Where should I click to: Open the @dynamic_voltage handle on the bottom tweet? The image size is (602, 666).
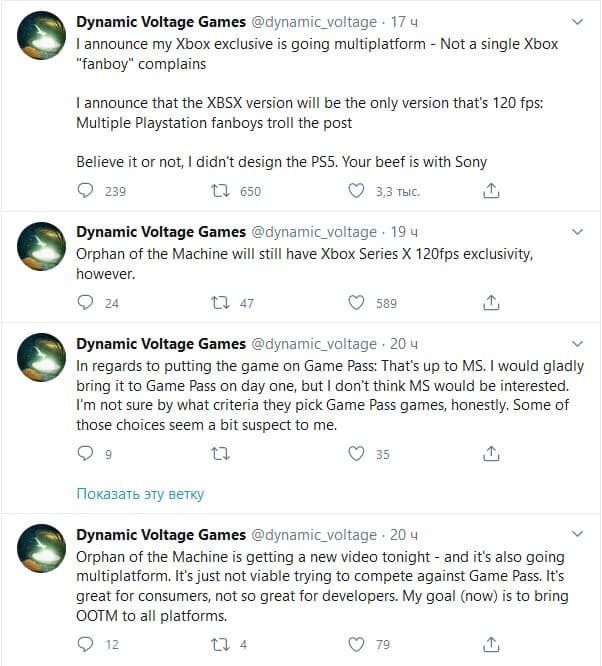314,535
